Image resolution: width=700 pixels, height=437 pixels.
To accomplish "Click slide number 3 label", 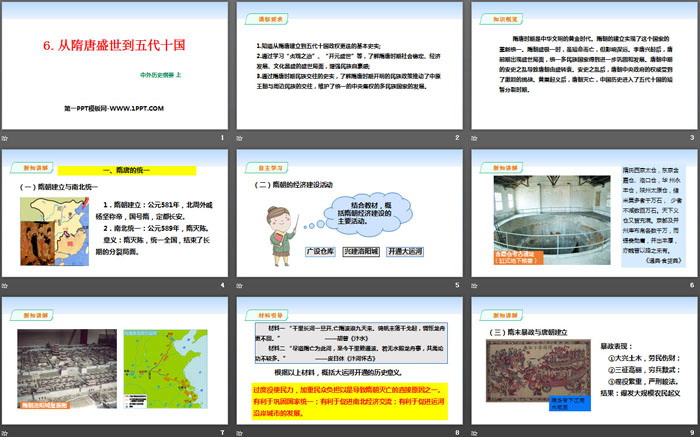I will pyautogui.click(x=692, y=138).
